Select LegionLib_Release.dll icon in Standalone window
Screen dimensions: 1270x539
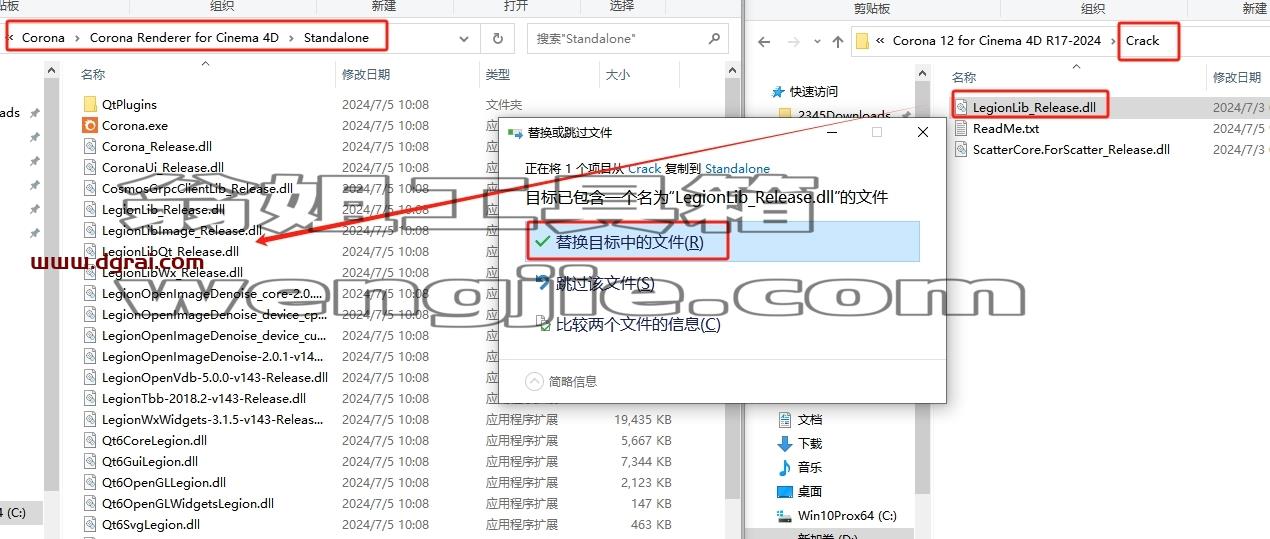pyautogui.click(x=90, y=209)
